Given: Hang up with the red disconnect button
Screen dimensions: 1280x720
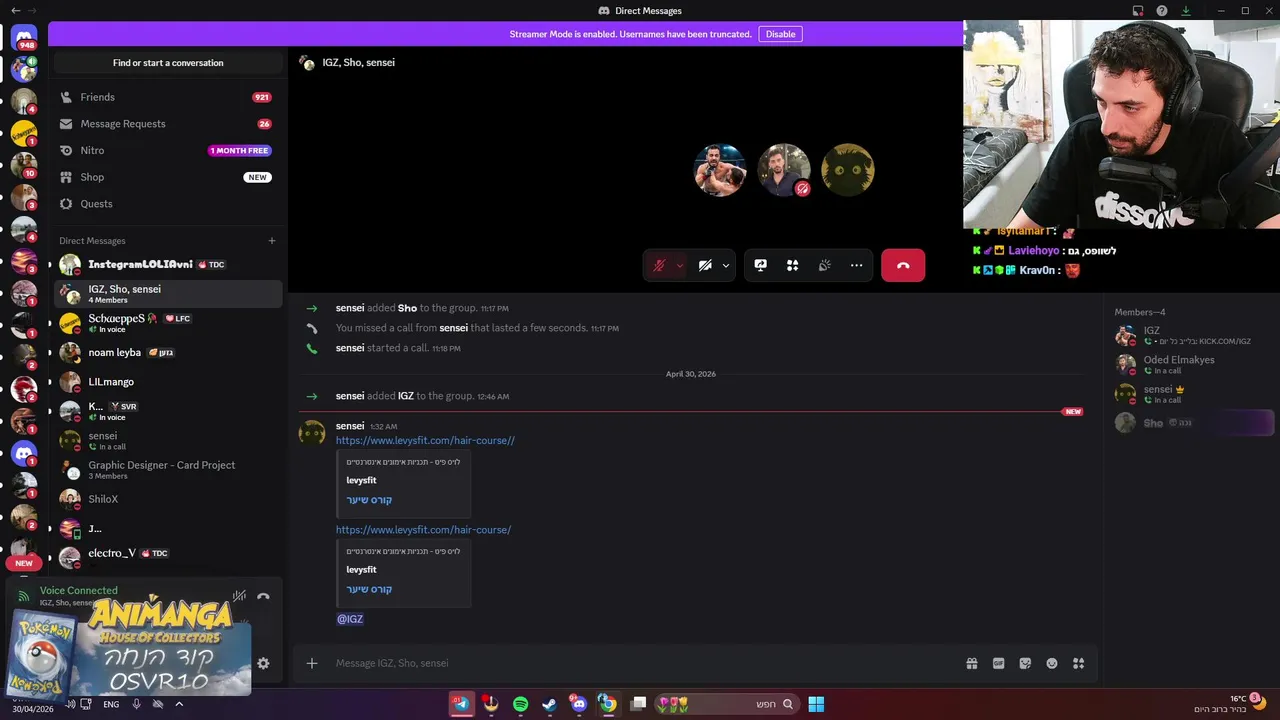Looking at the screenshot, I should 903,265.
